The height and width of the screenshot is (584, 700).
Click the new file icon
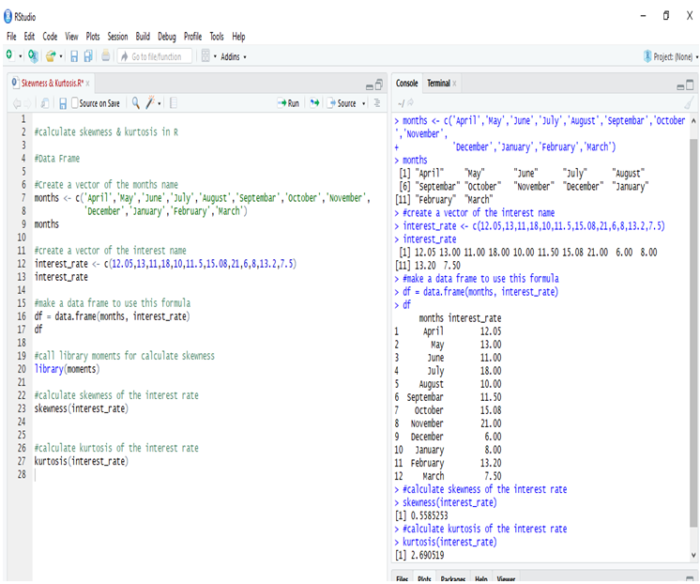coord(9,56)
